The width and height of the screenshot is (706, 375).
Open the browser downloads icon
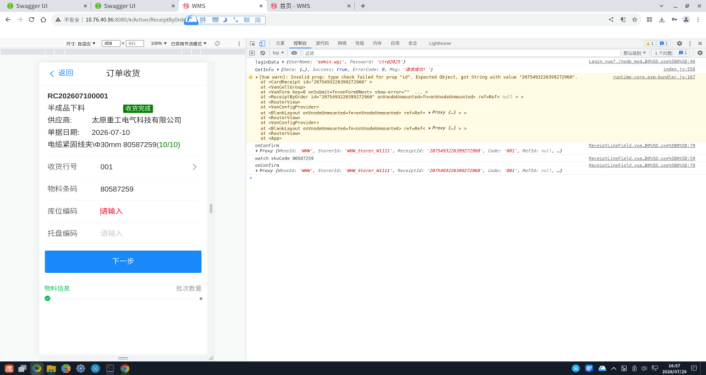click(661, 19)
